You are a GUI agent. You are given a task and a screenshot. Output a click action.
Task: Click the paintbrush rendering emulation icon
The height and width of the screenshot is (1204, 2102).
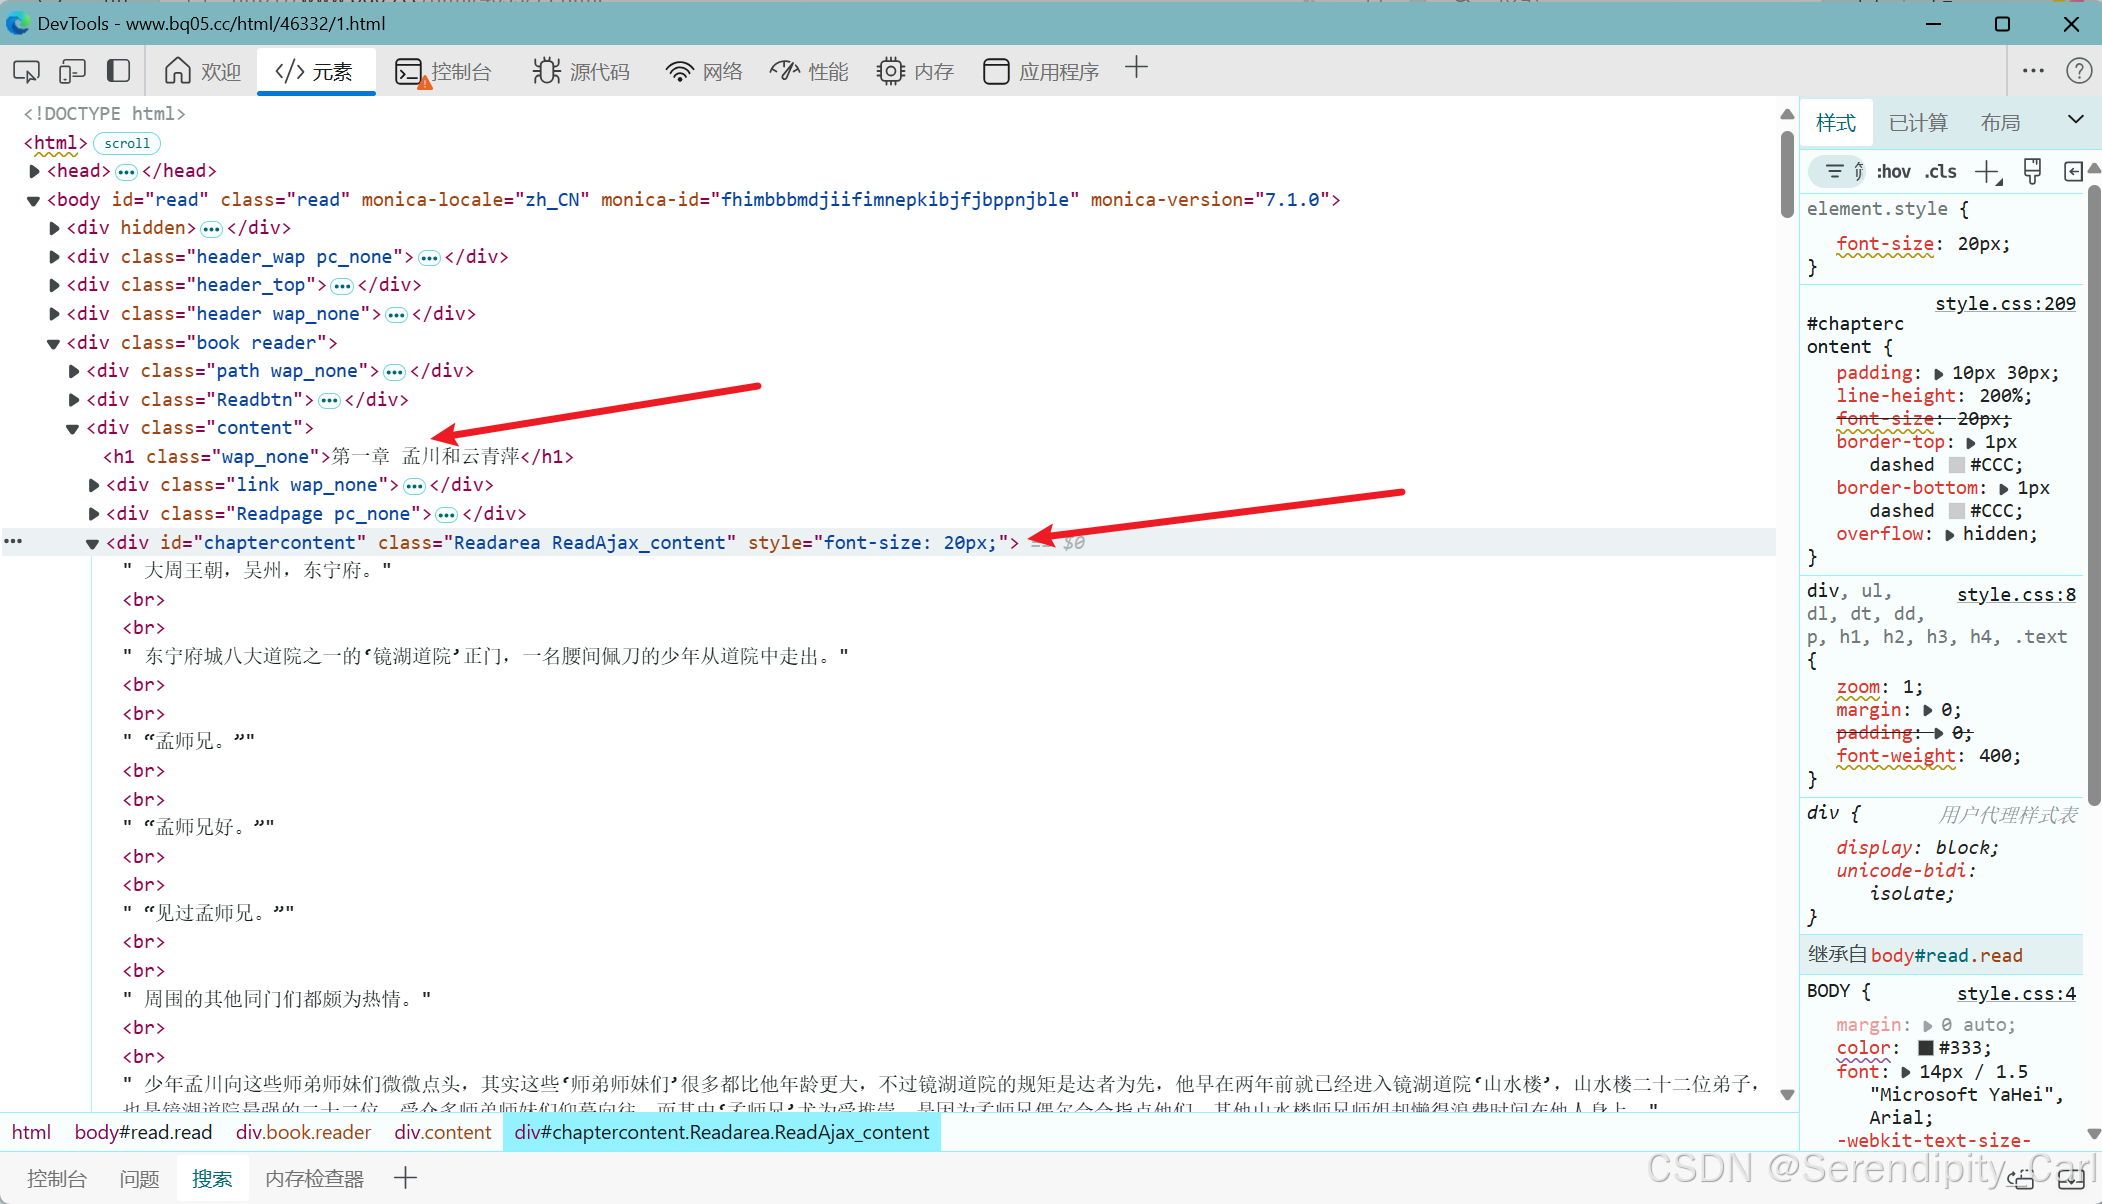point(2032,171)
